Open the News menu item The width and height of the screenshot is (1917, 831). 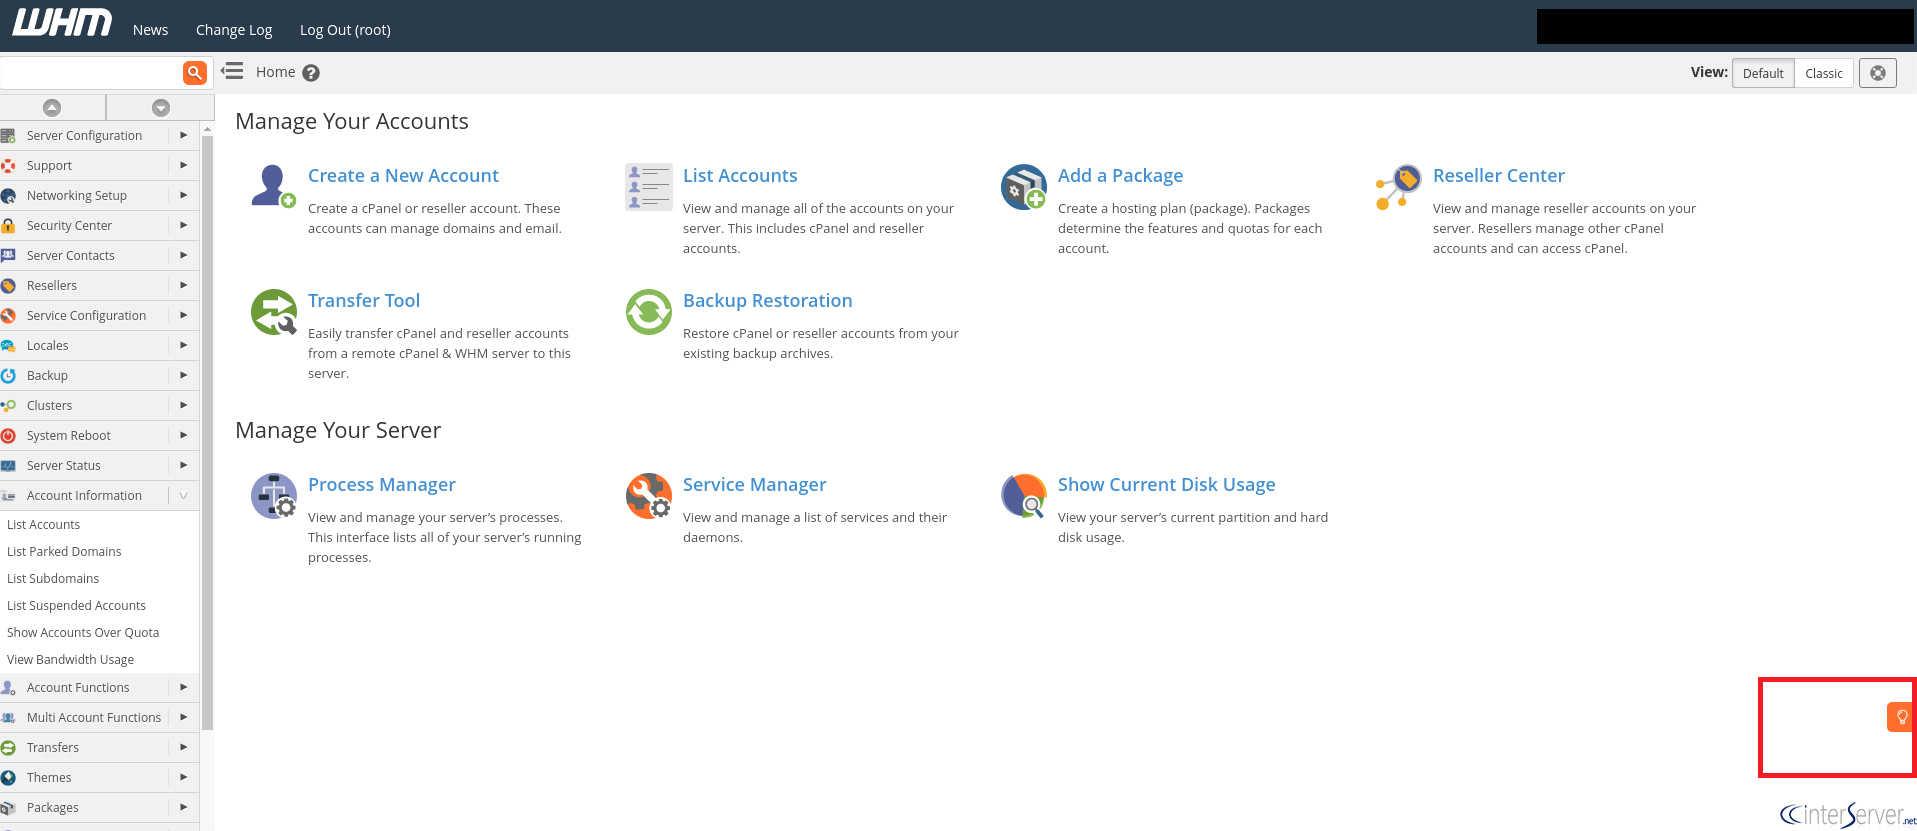coord(150,30)
